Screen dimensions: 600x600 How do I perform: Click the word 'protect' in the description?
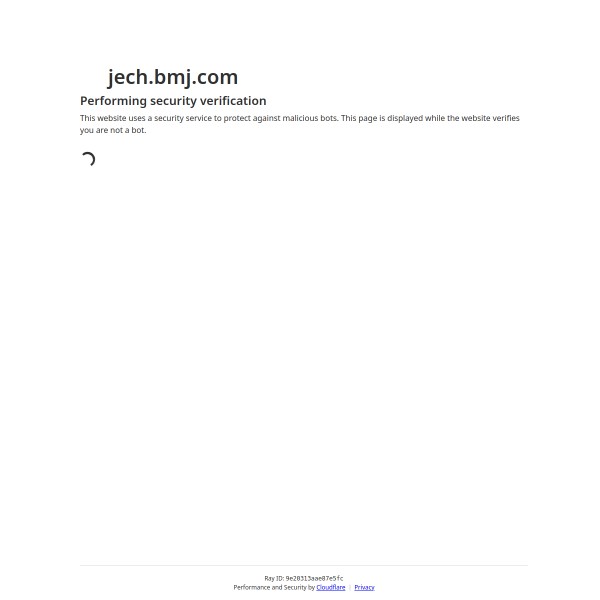point(236,118)
